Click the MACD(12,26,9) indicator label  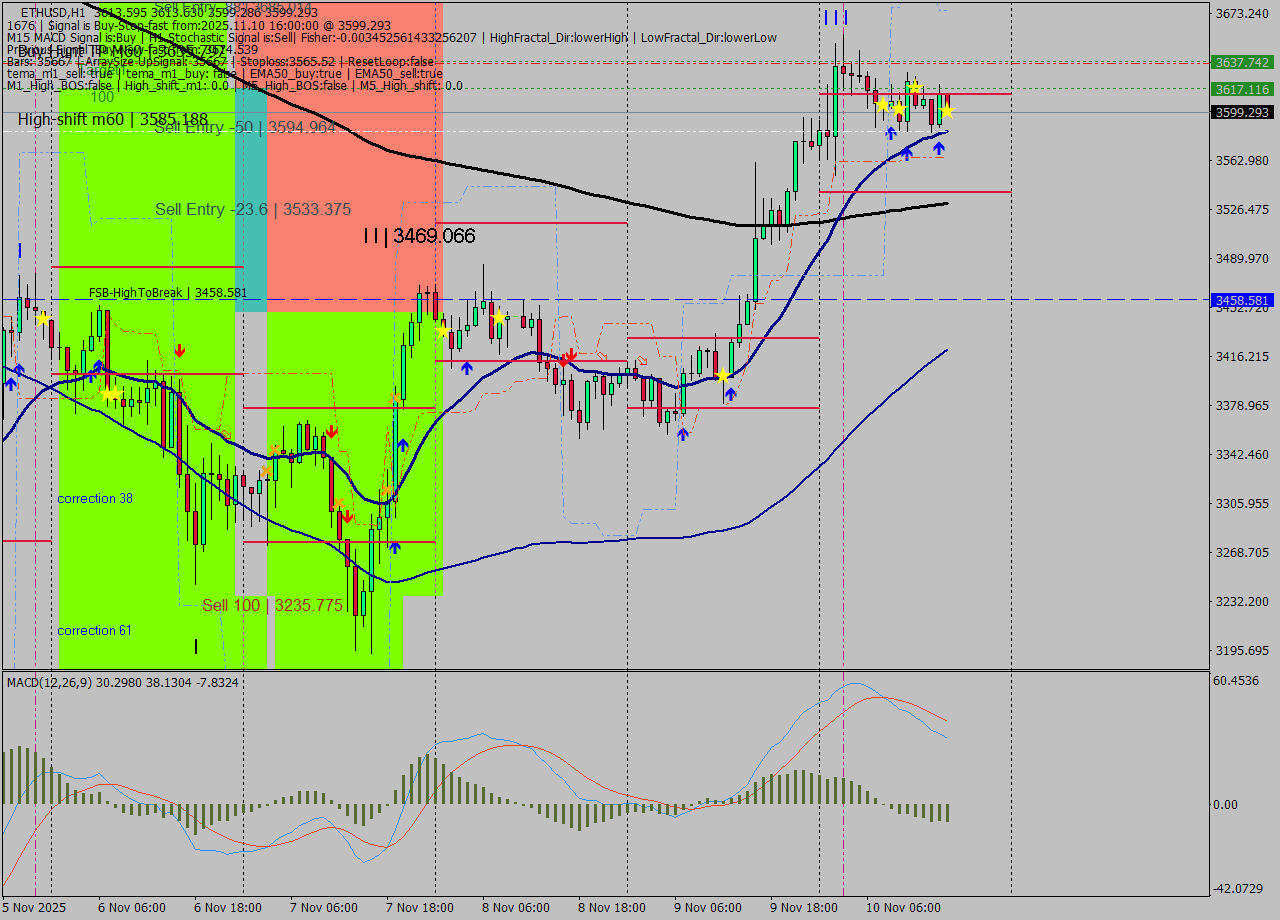point(60,682)
